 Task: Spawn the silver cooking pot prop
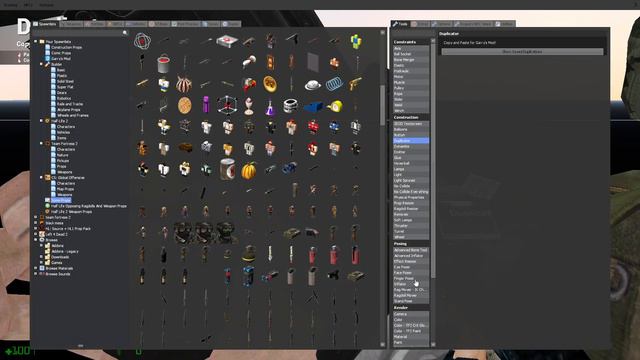click(291, 106)
